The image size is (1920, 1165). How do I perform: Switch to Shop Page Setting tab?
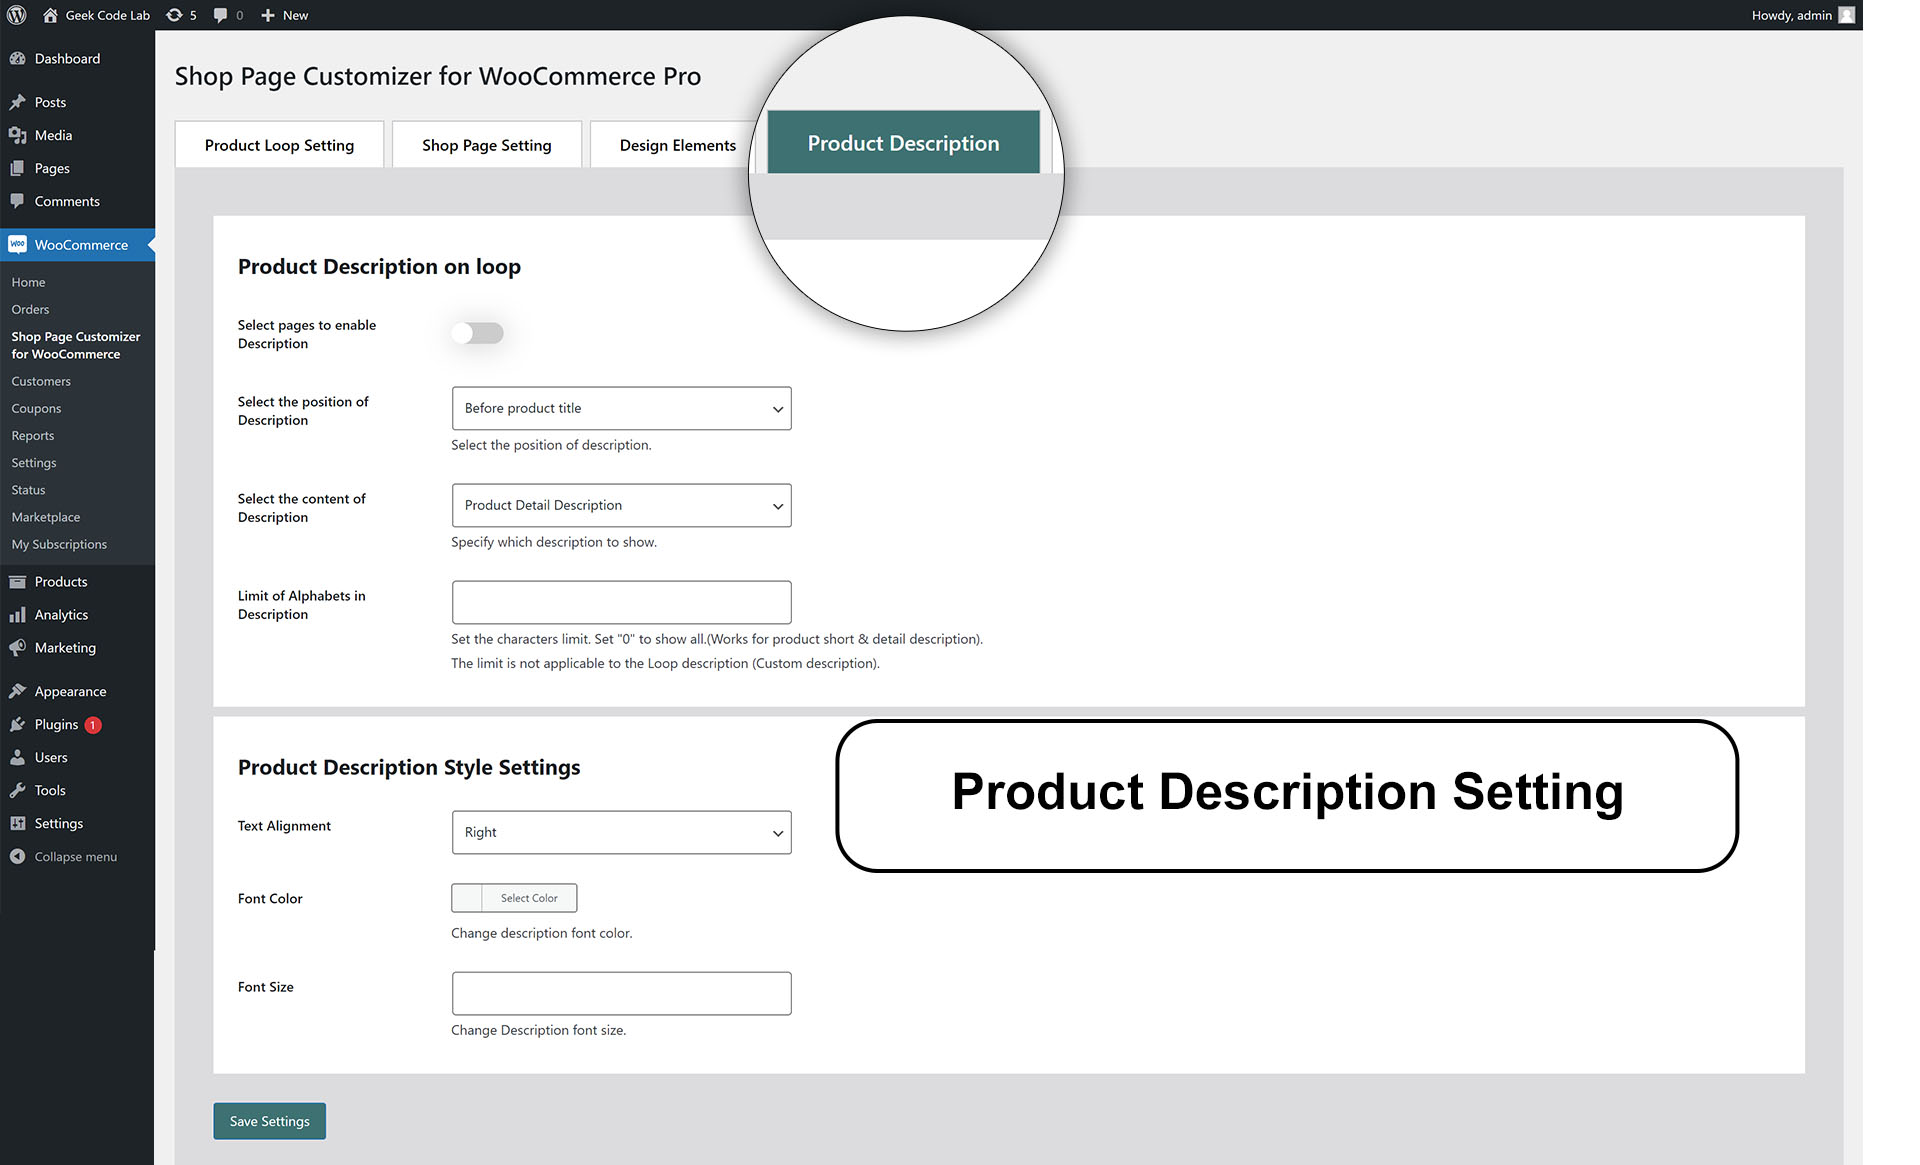[x=486, y=145]
